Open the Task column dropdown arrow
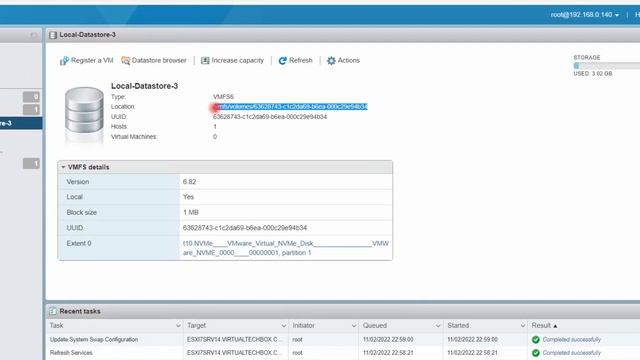640x360 pixels. tap(178, 326)
